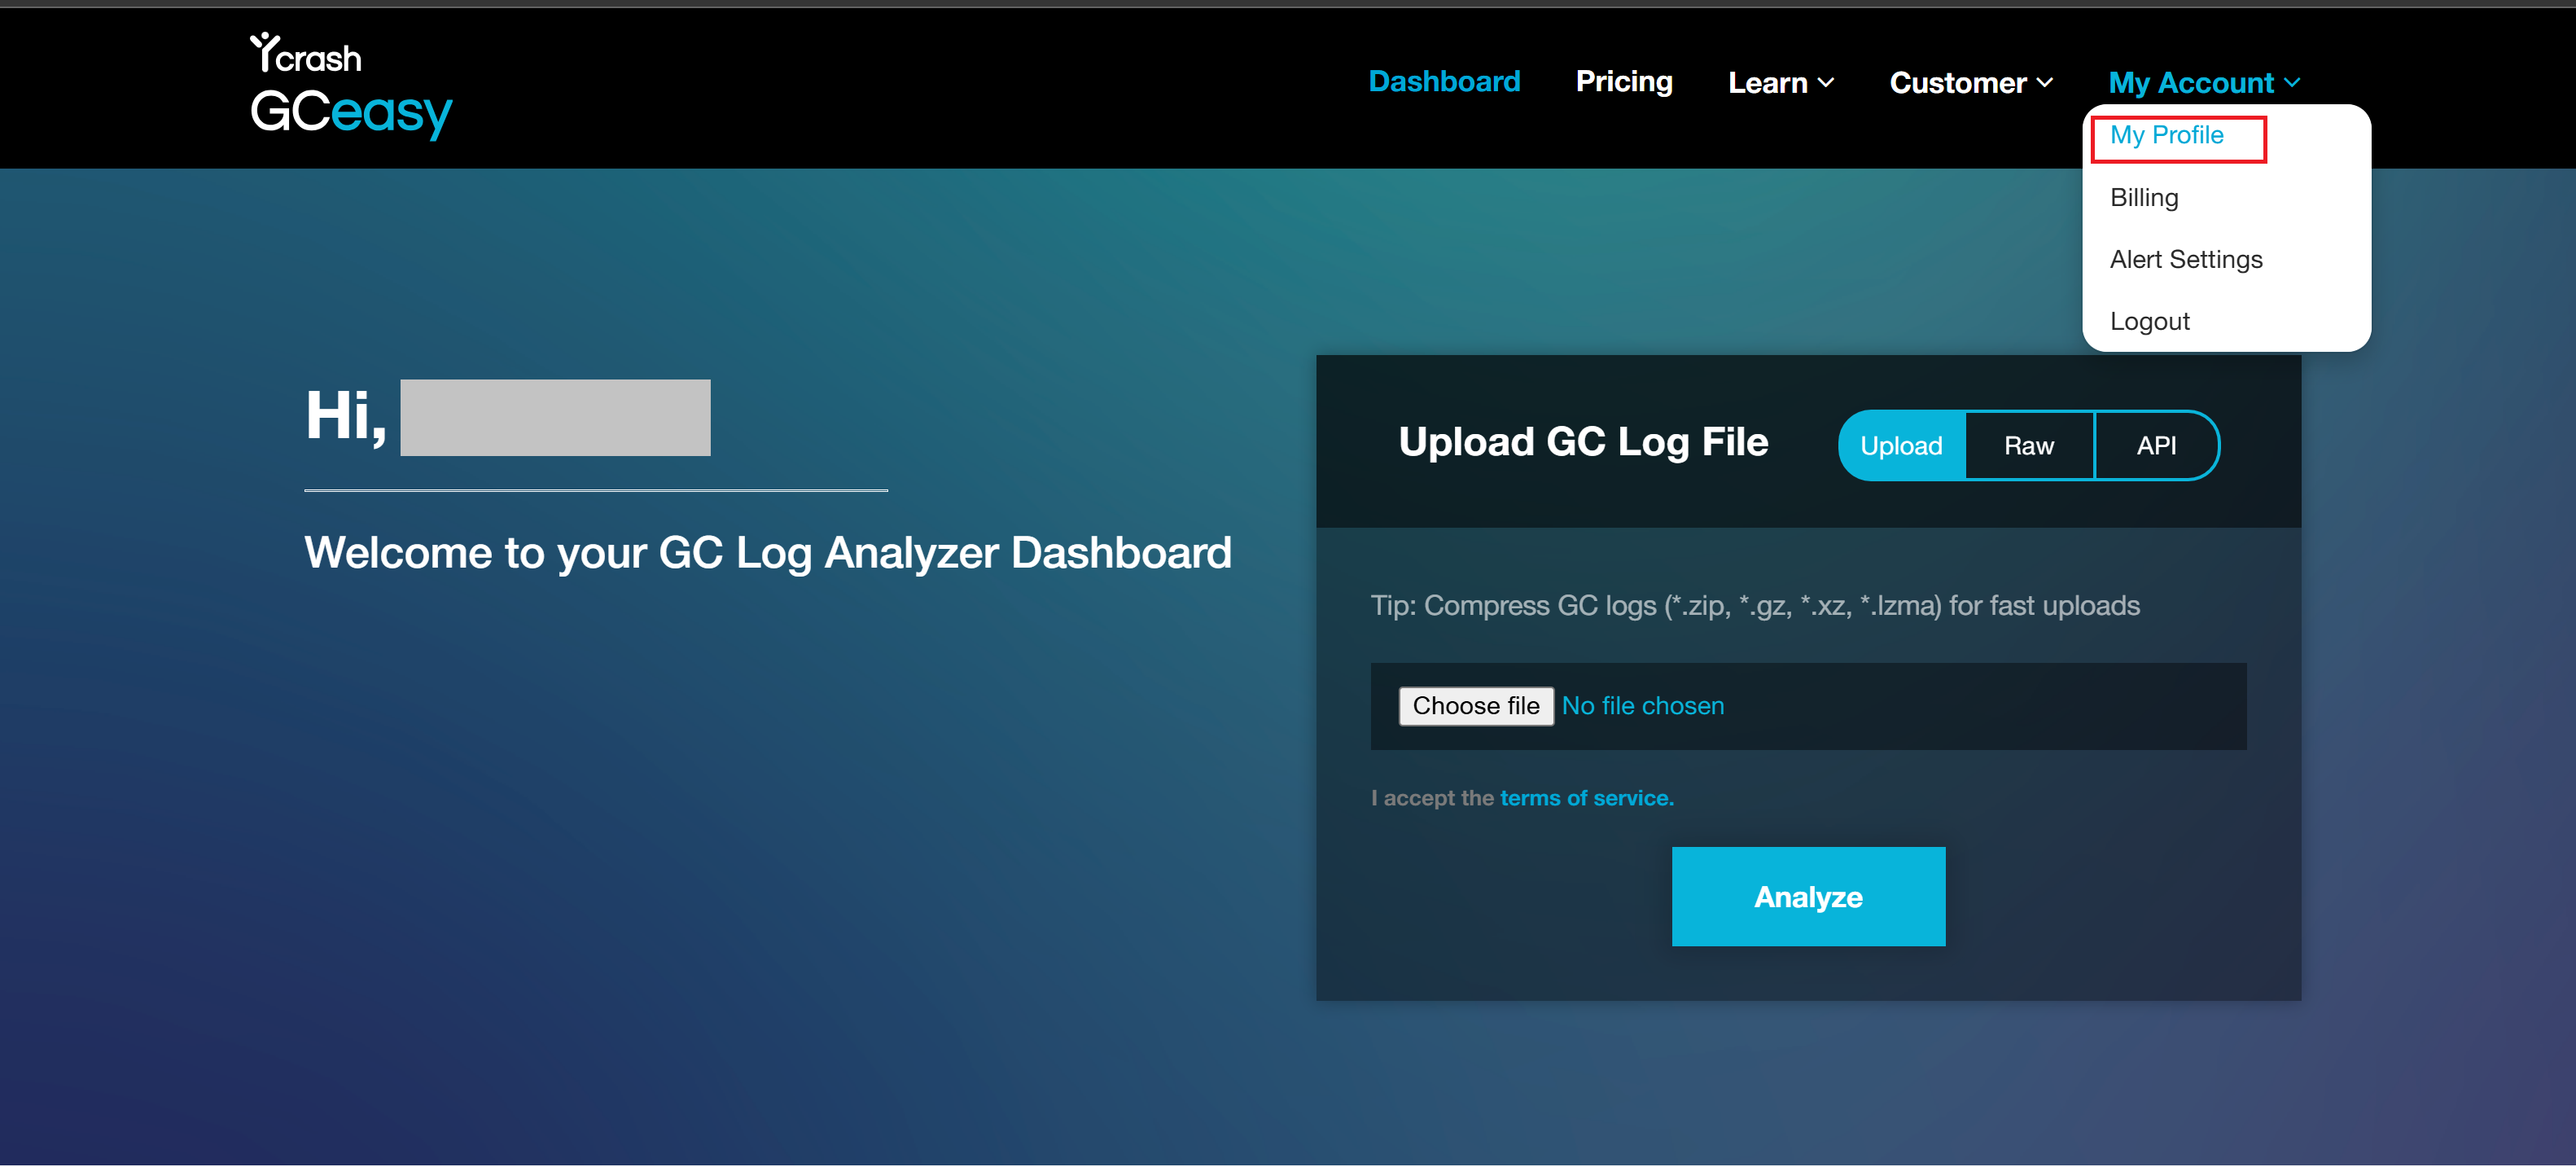The height and width of the screenshot is (1167, 2576).
Task: Expand the Customer dropdown menu
Action: [x=1971, y=82]
